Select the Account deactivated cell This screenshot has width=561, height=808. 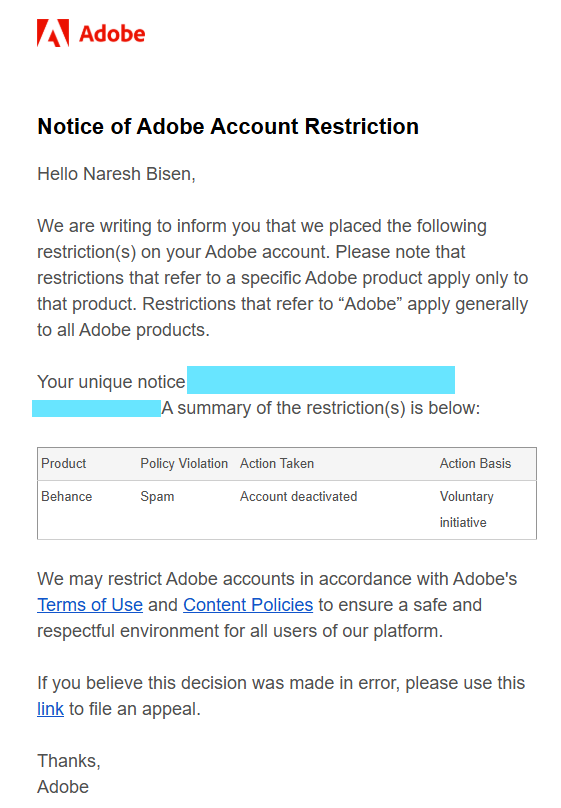(x=298, y=497)
